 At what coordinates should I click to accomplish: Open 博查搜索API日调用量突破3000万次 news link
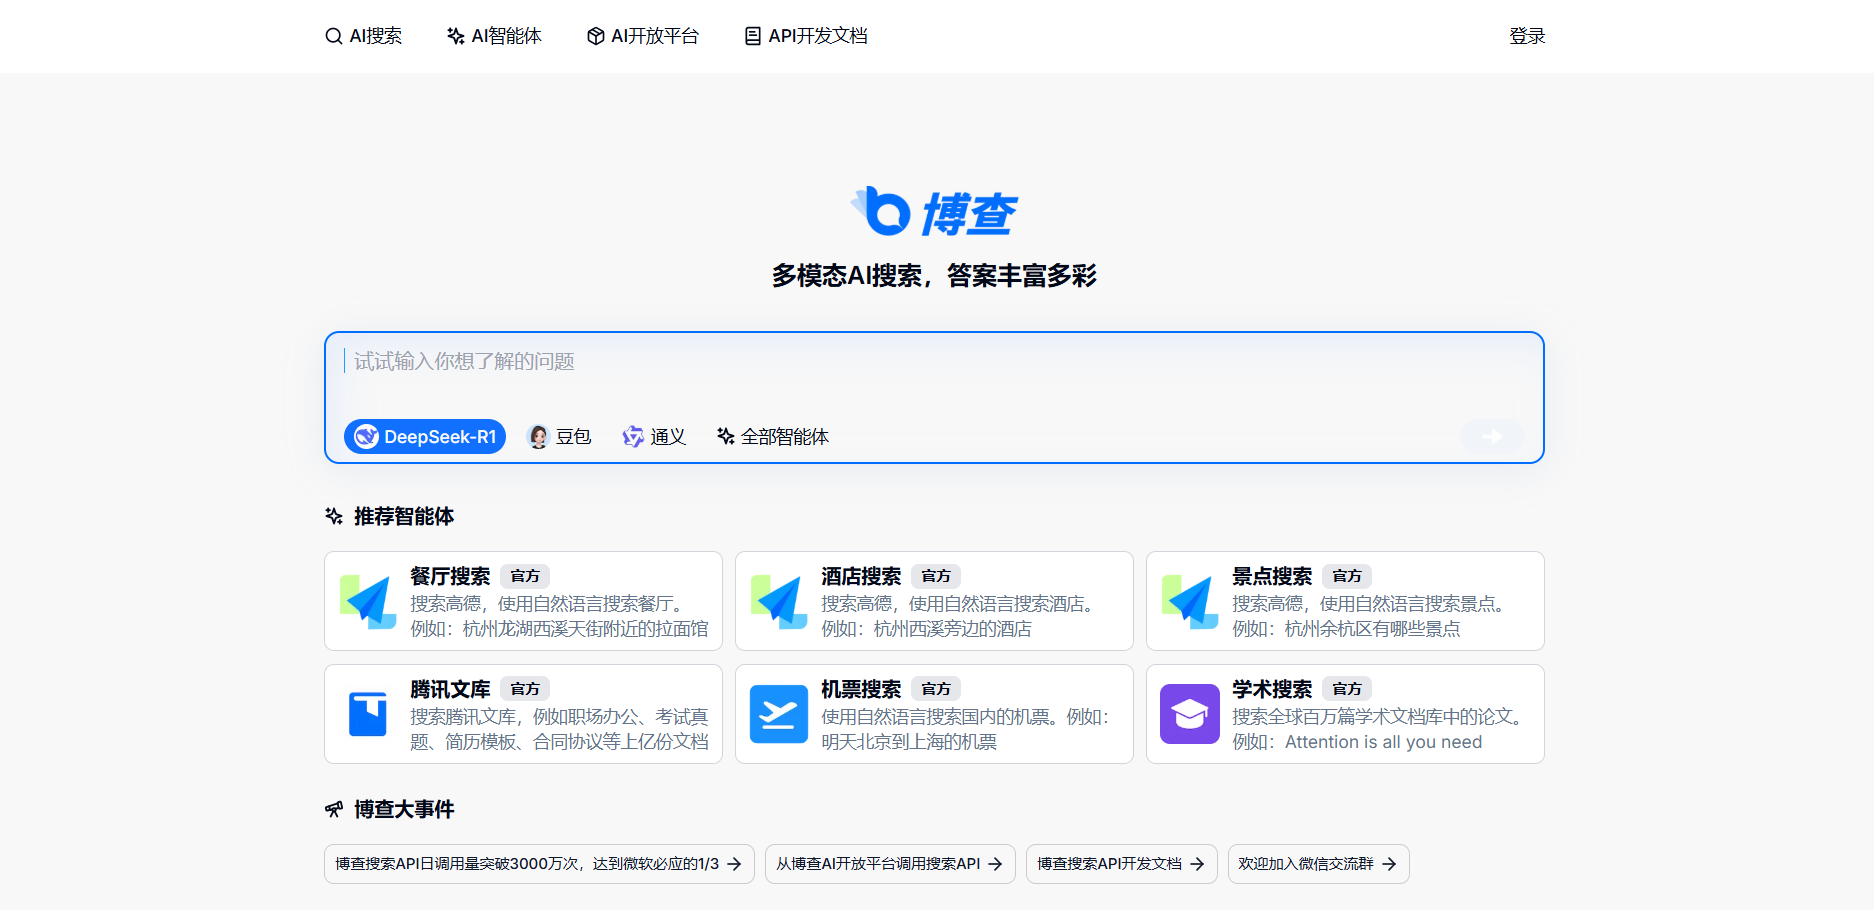pos(539,864)
